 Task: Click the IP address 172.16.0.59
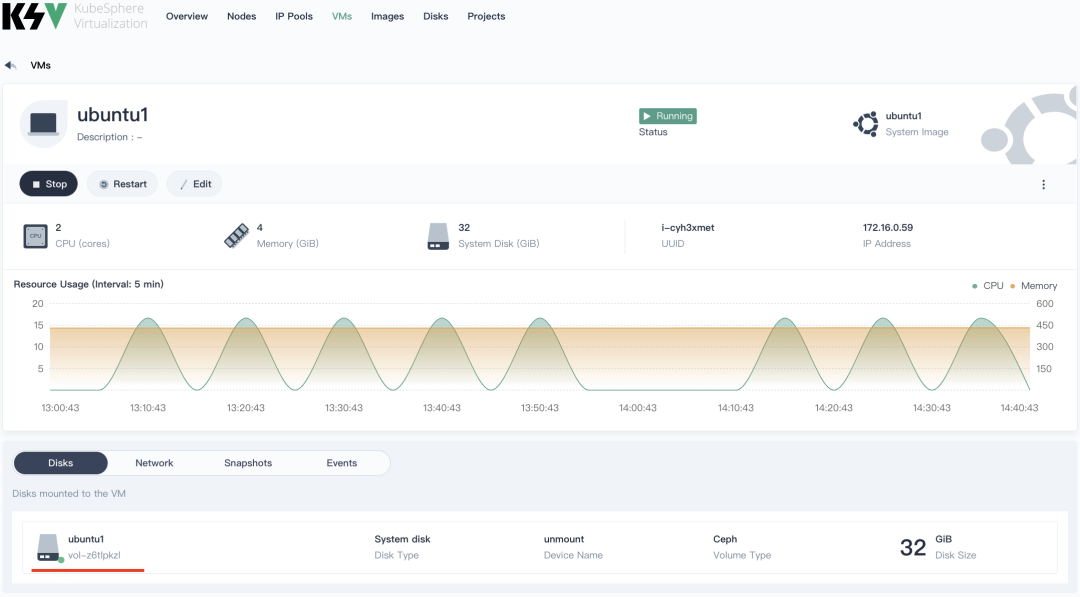pos(888,227)
